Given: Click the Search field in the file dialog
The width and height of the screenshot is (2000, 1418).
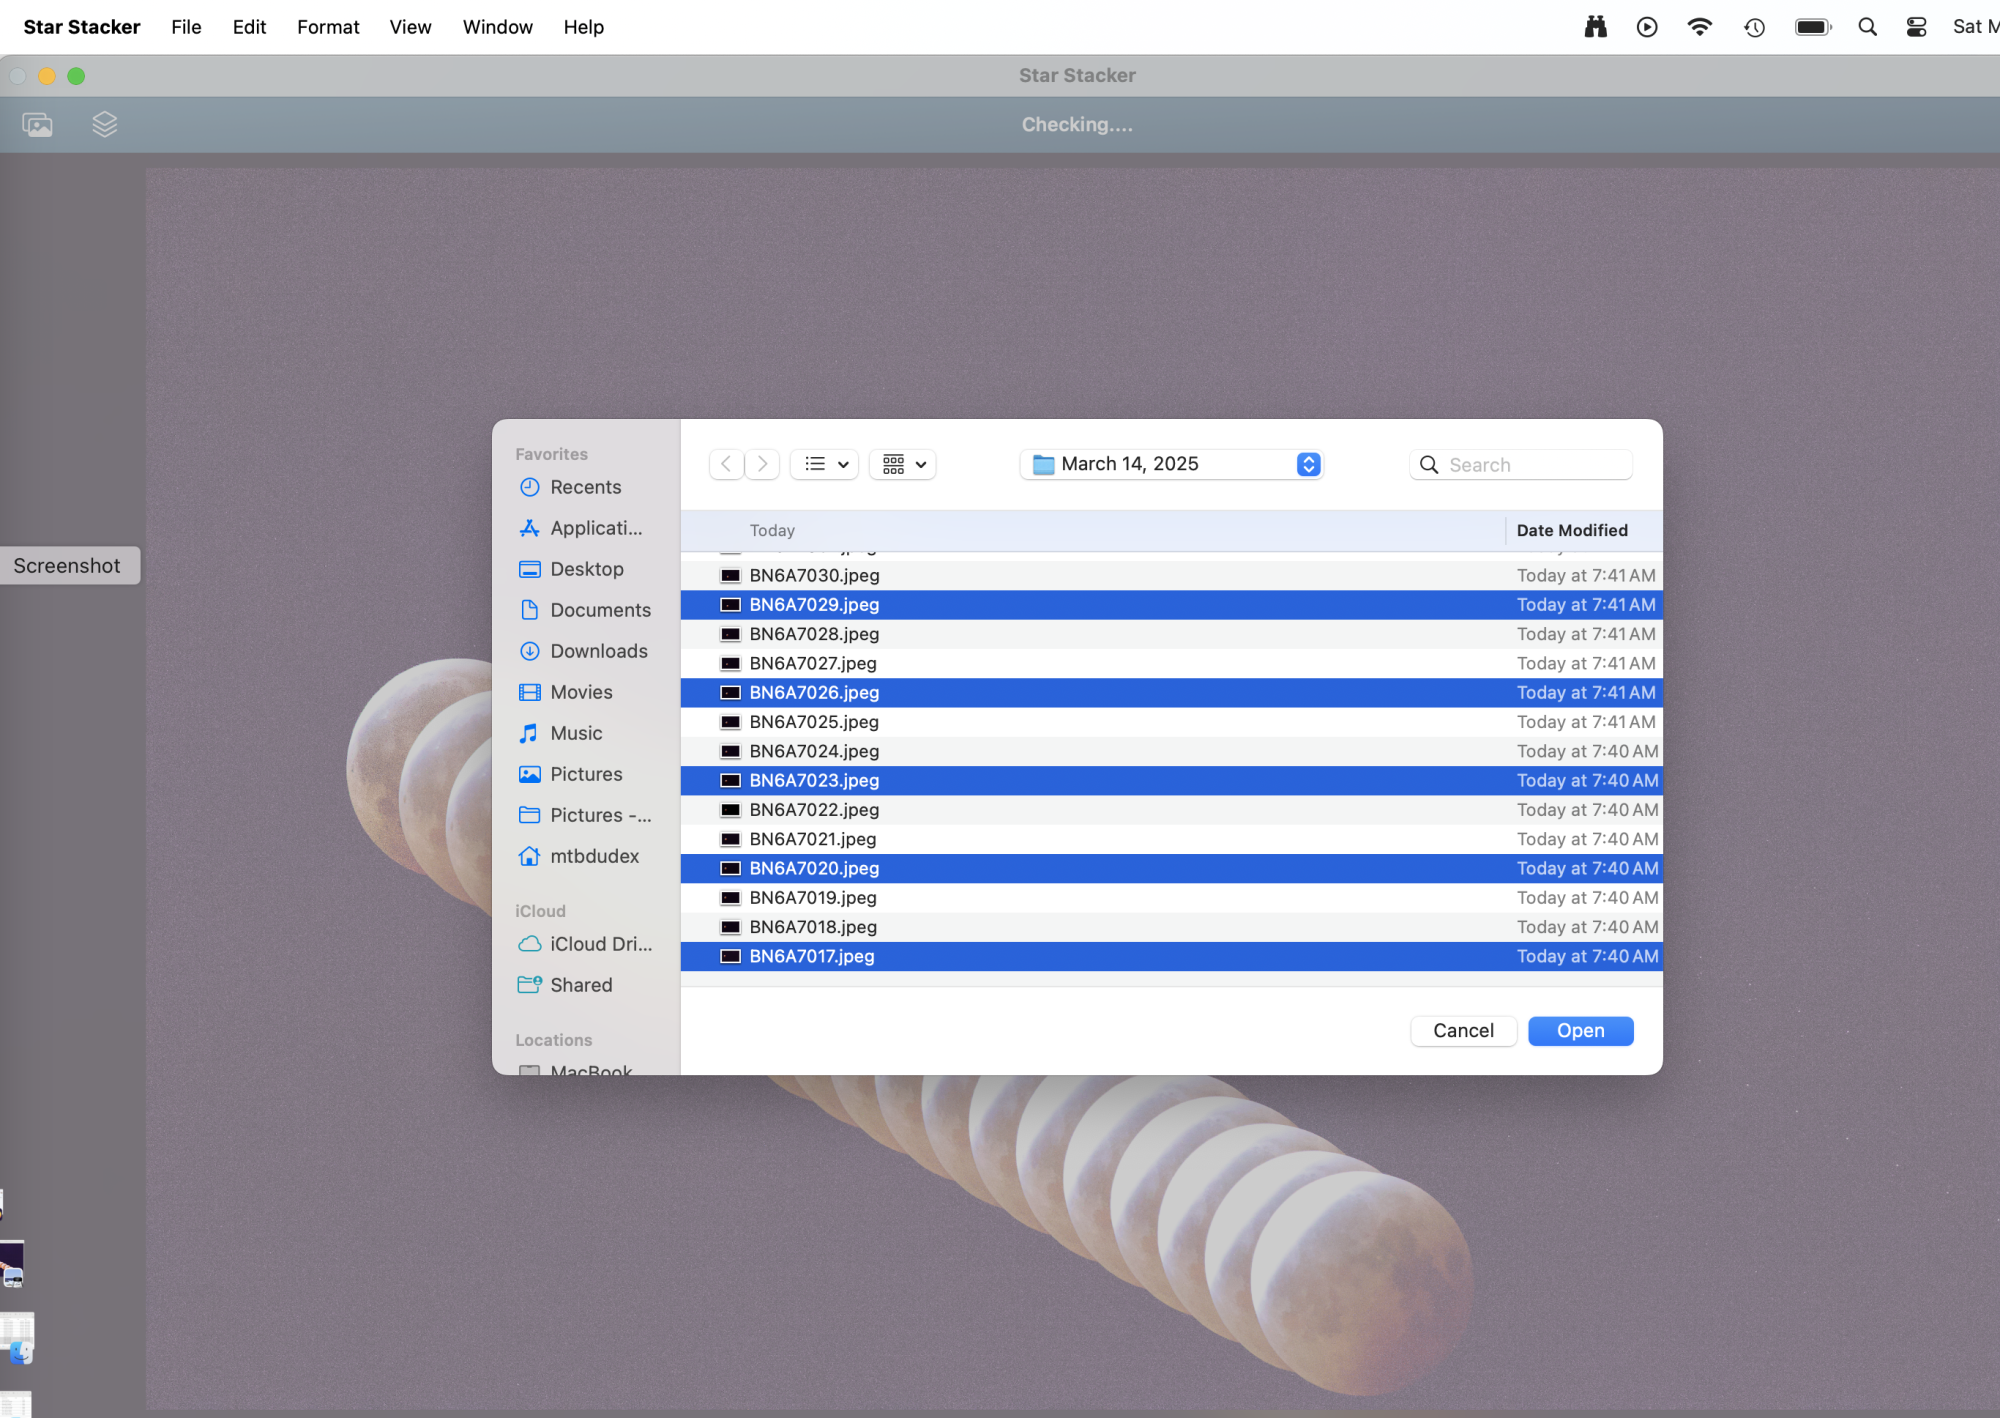Looking at the screenshot, I should click(x=1521, y=465).
